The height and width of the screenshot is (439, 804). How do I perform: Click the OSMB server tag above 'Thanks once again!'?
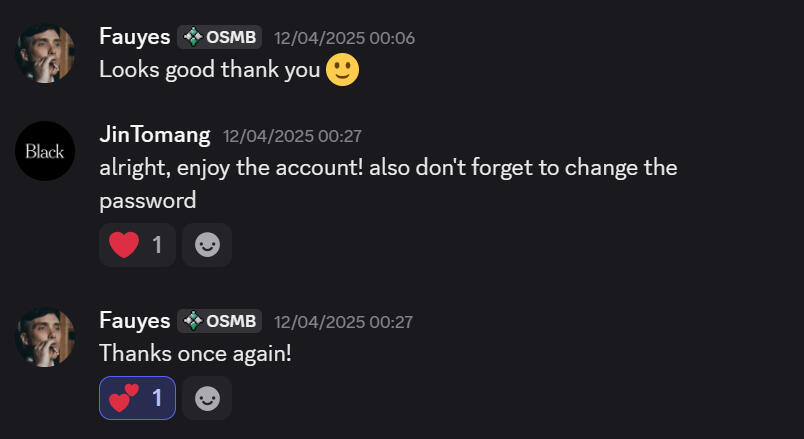(220, 321)
